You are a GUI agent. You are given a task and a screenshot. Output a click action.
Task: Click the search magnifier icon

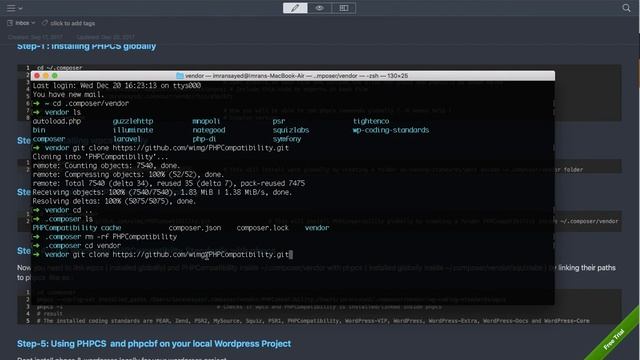[626, 8]
